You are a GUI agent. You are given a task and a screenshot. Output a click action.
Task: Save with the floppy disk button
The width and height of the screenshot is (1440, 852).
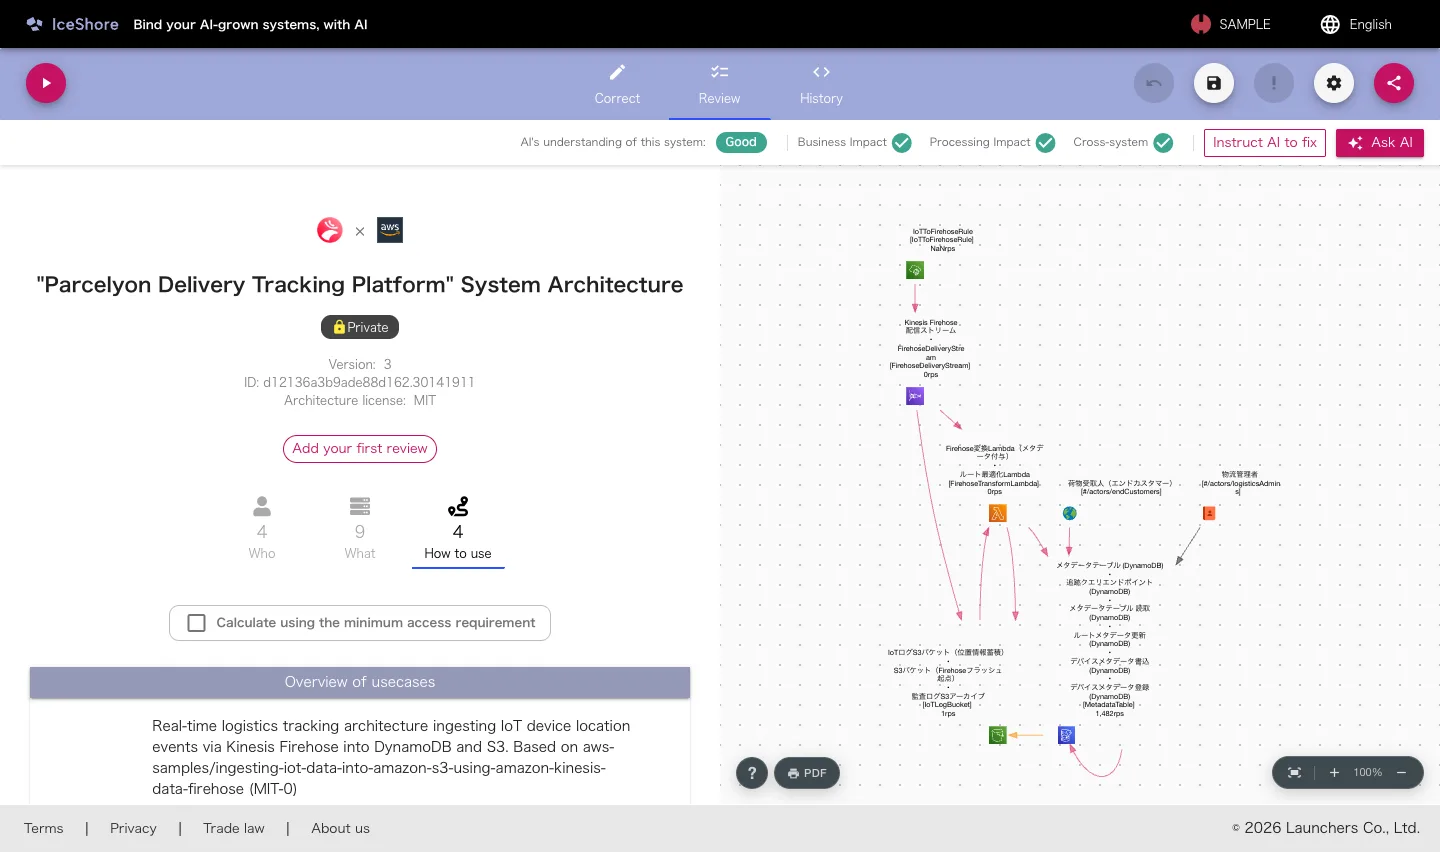(1214, 83)
